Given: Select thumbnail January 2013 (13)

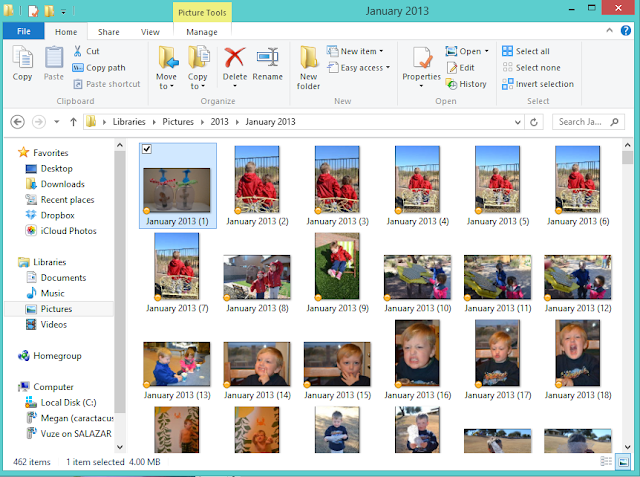Looking at the screenshot, I should click(177, 371).
